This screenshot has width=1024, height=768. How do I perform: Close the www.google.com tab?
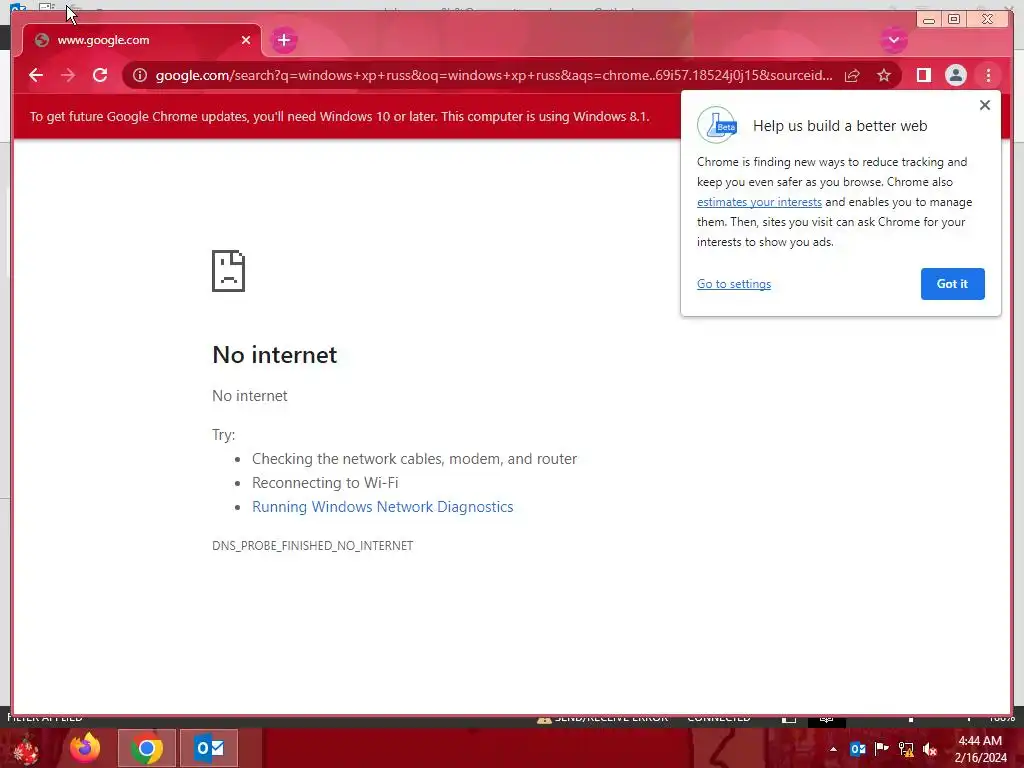pos(246,40)
